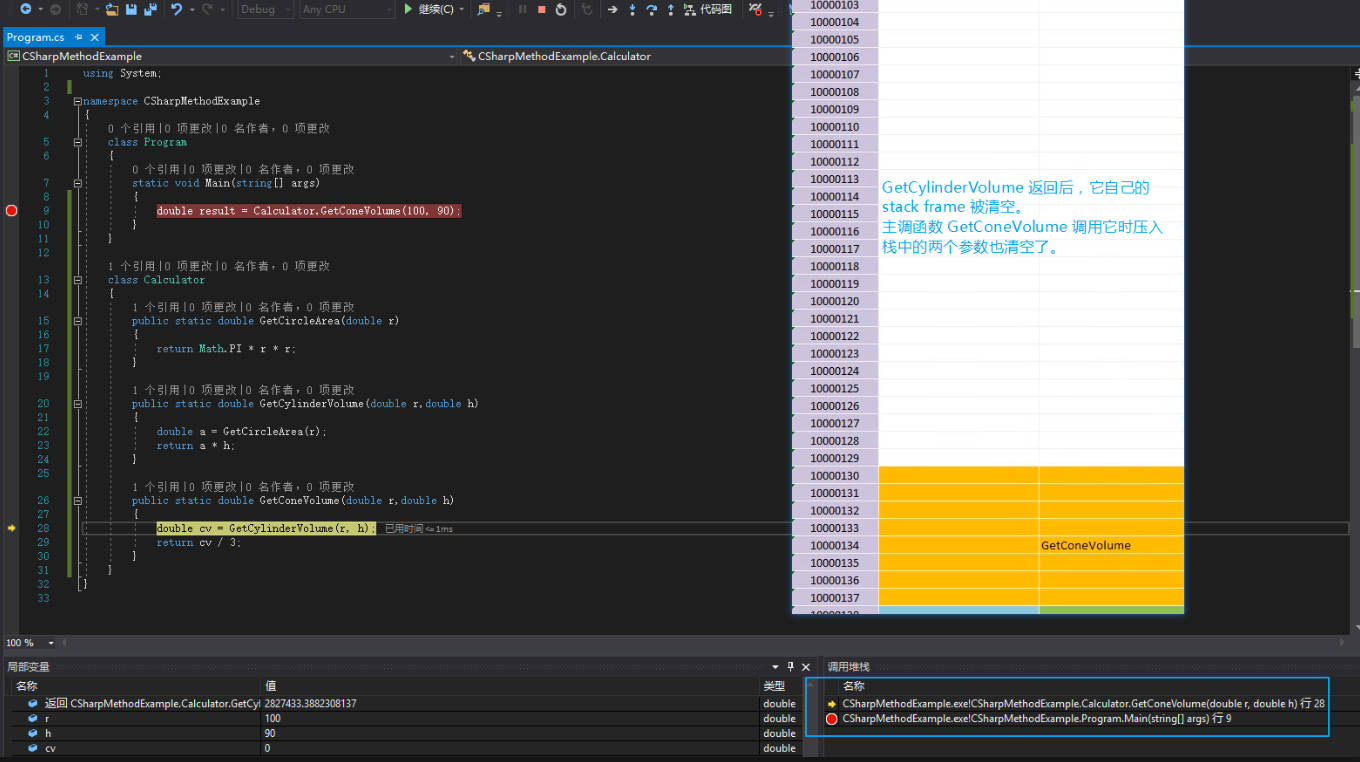Click the 值 column header in locals

tap(510, 686)
